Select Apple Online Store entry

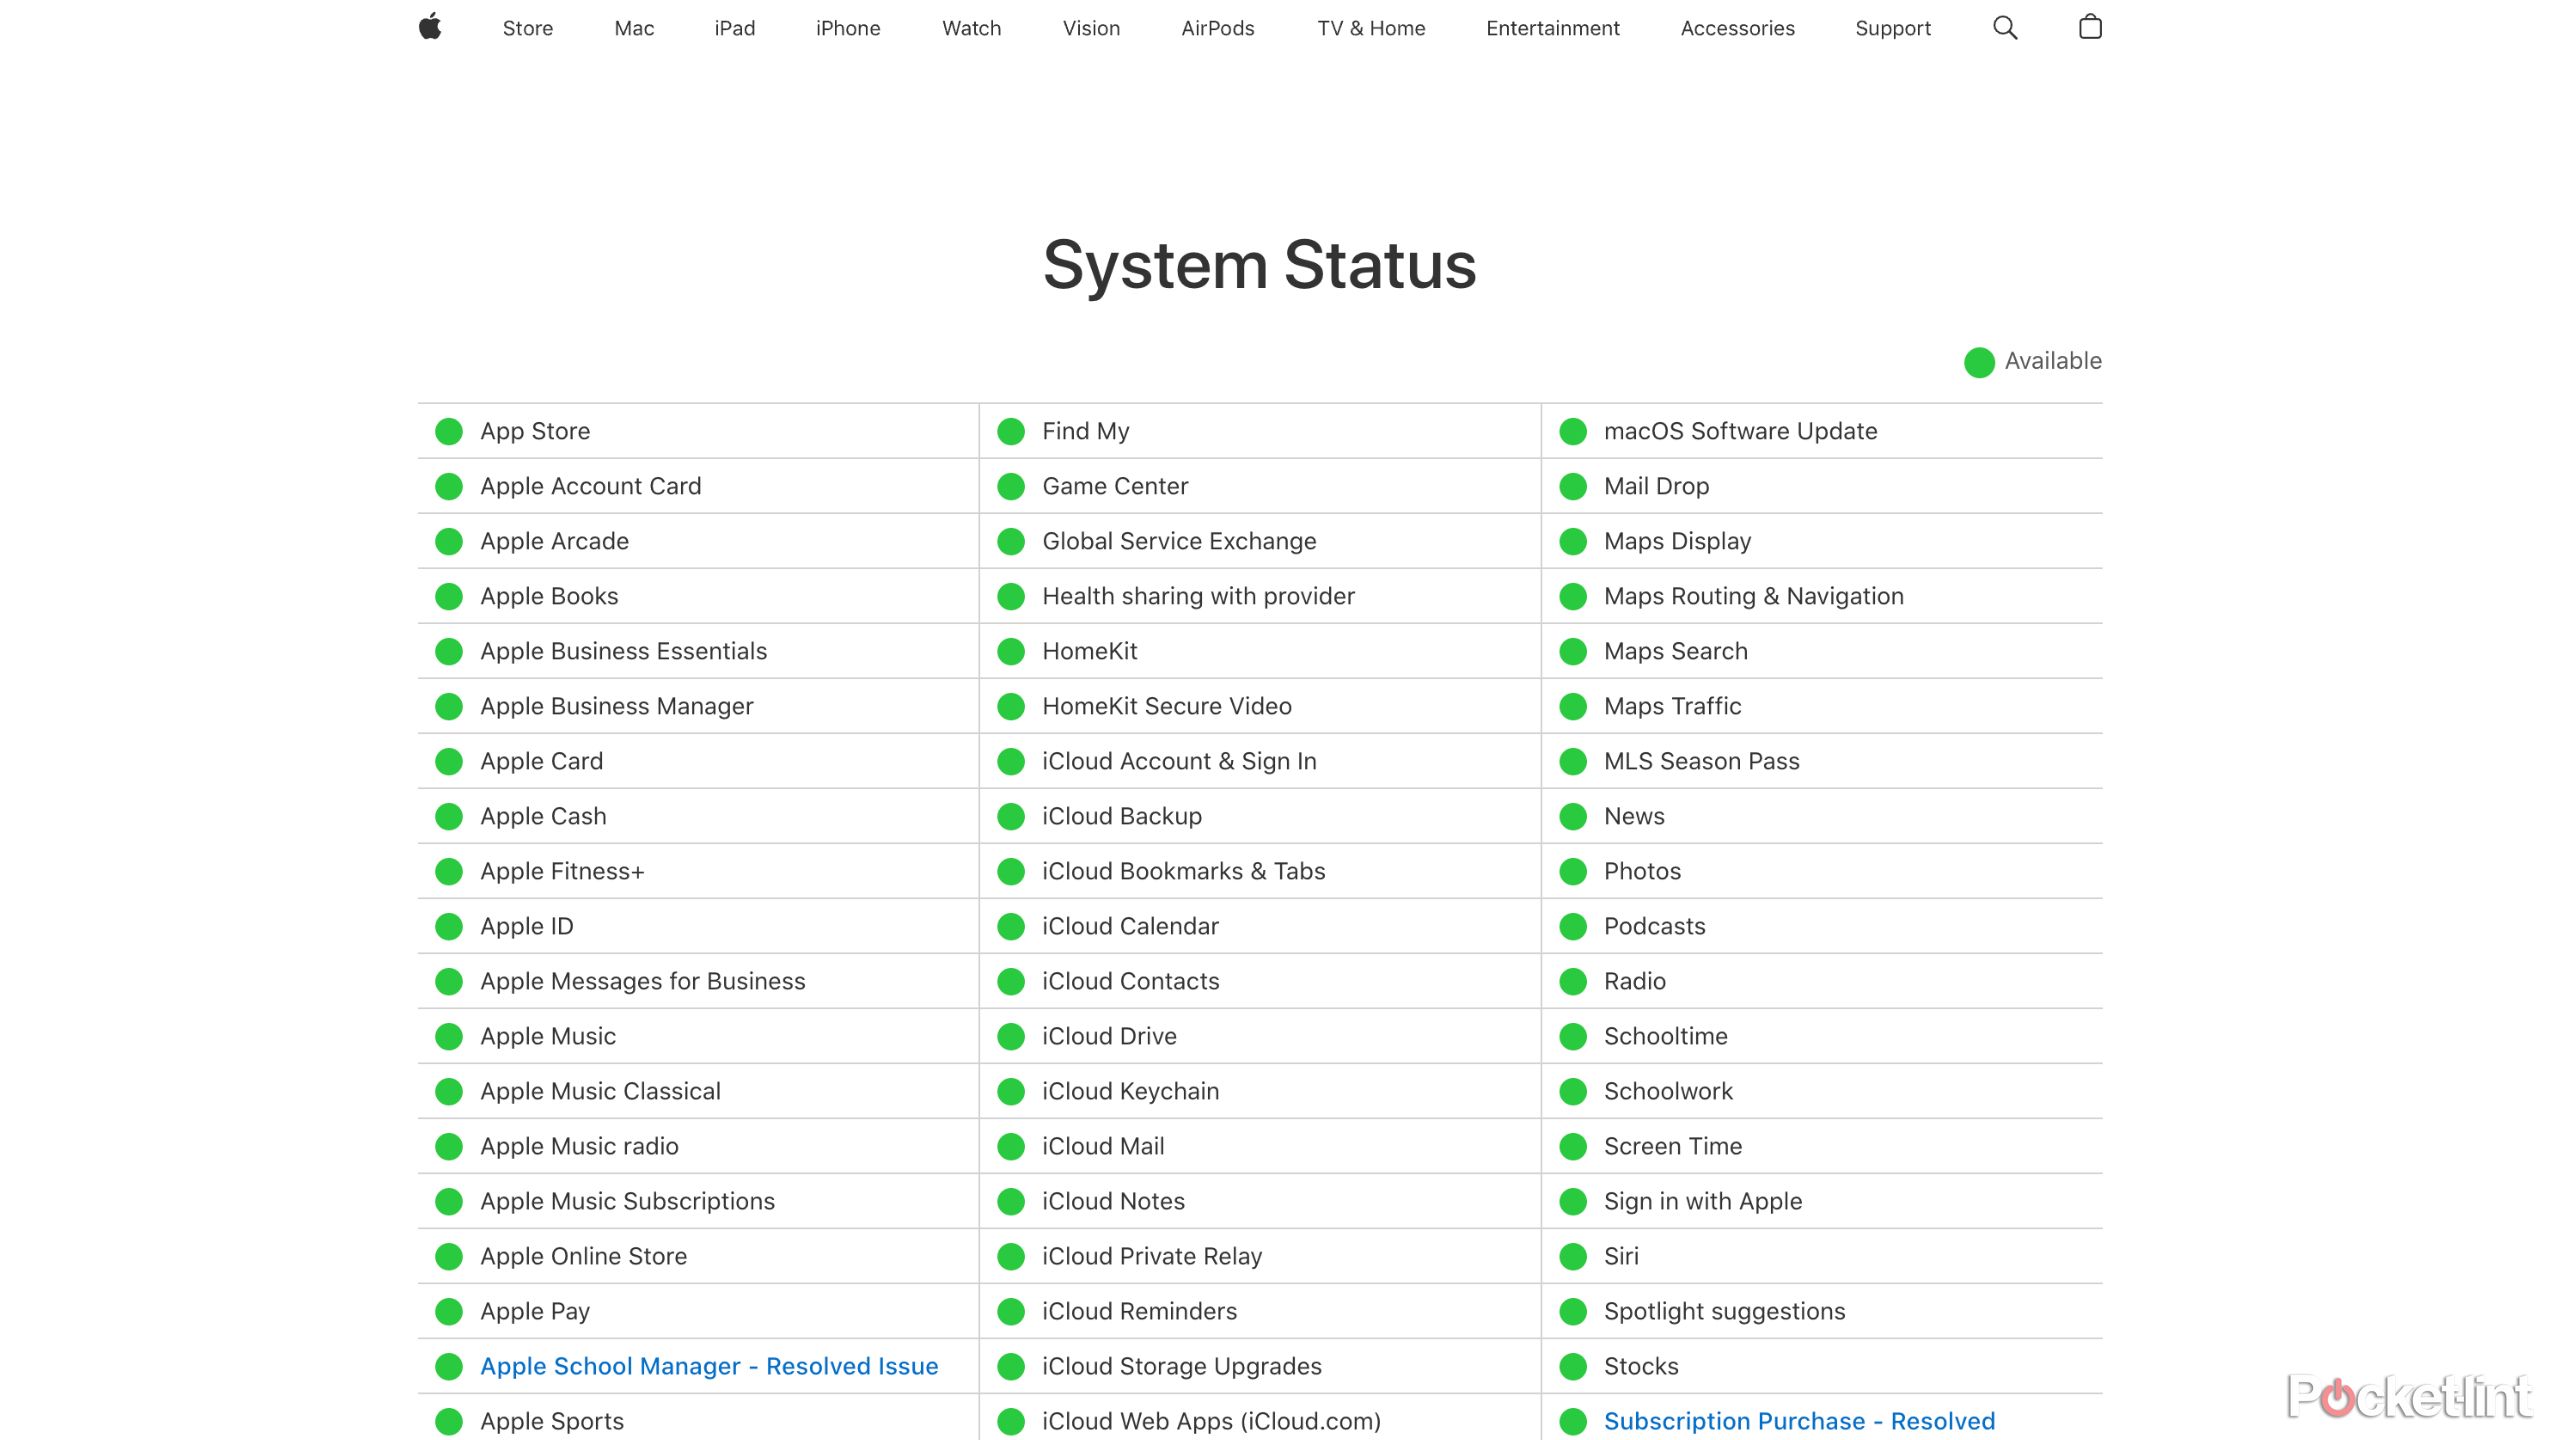[698, 1256]
